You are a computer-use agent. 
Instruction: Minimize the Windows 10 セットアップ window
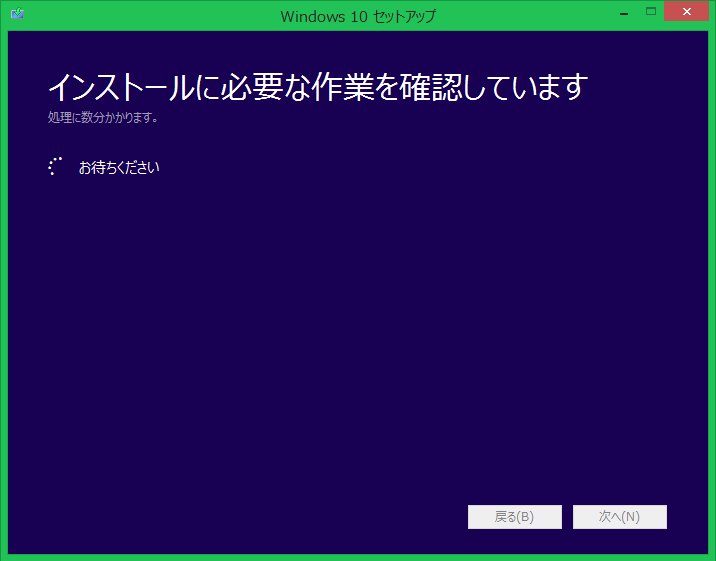(x=624, y=12)
